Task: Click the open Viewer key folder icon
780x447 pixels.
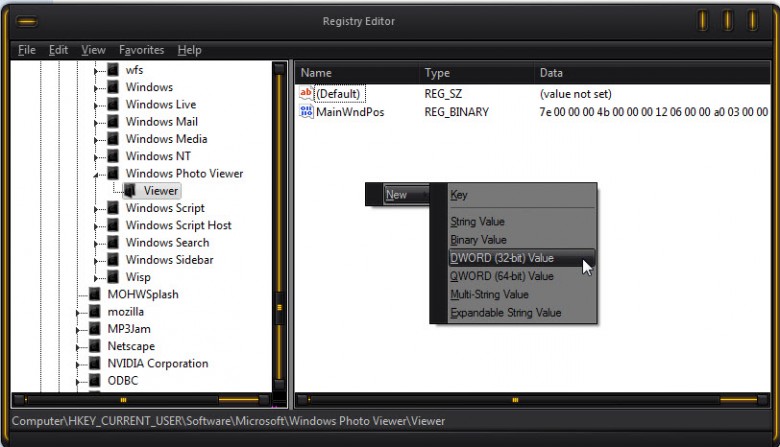Action: click(130, 191)
